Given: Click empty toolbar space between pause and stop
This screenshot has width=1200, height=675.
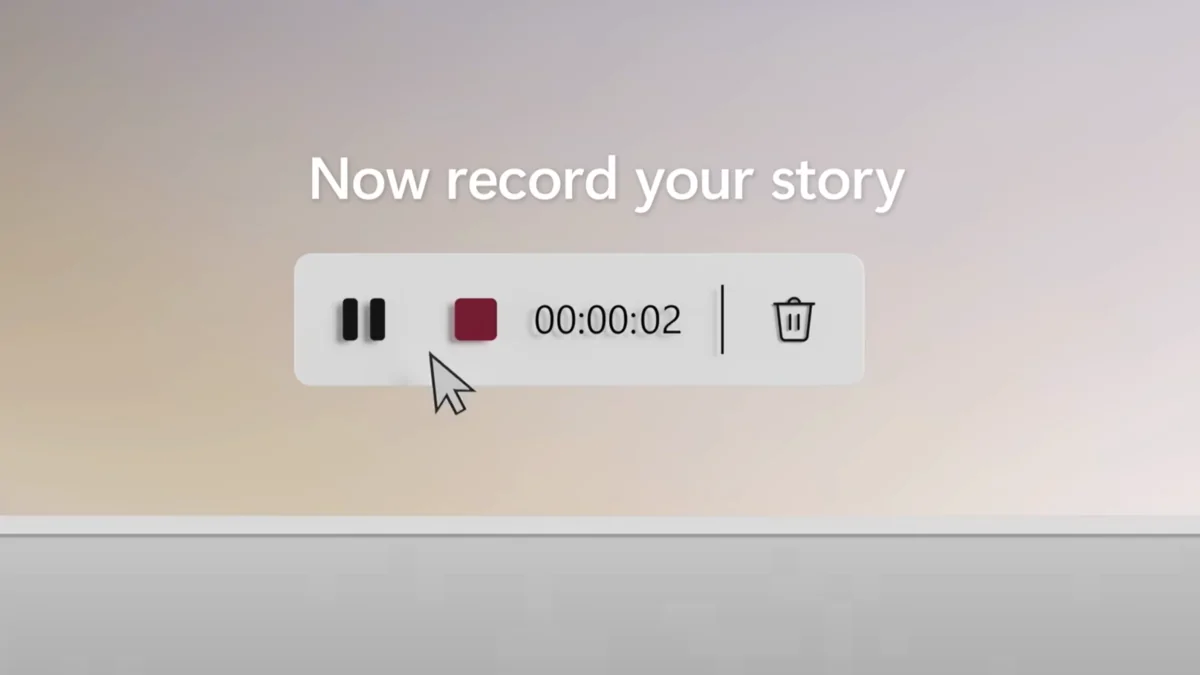Looking at the screenshot, I should pyautogui.click(x=420, y=320).
